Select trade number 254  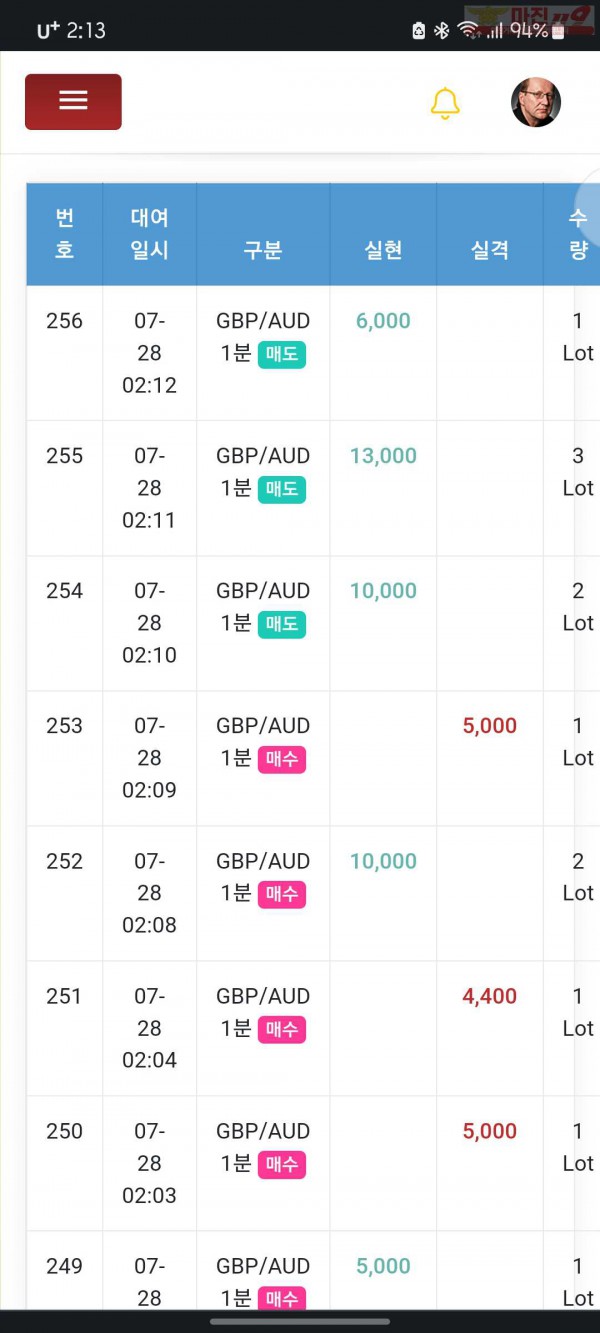click(x=65, y=591)
